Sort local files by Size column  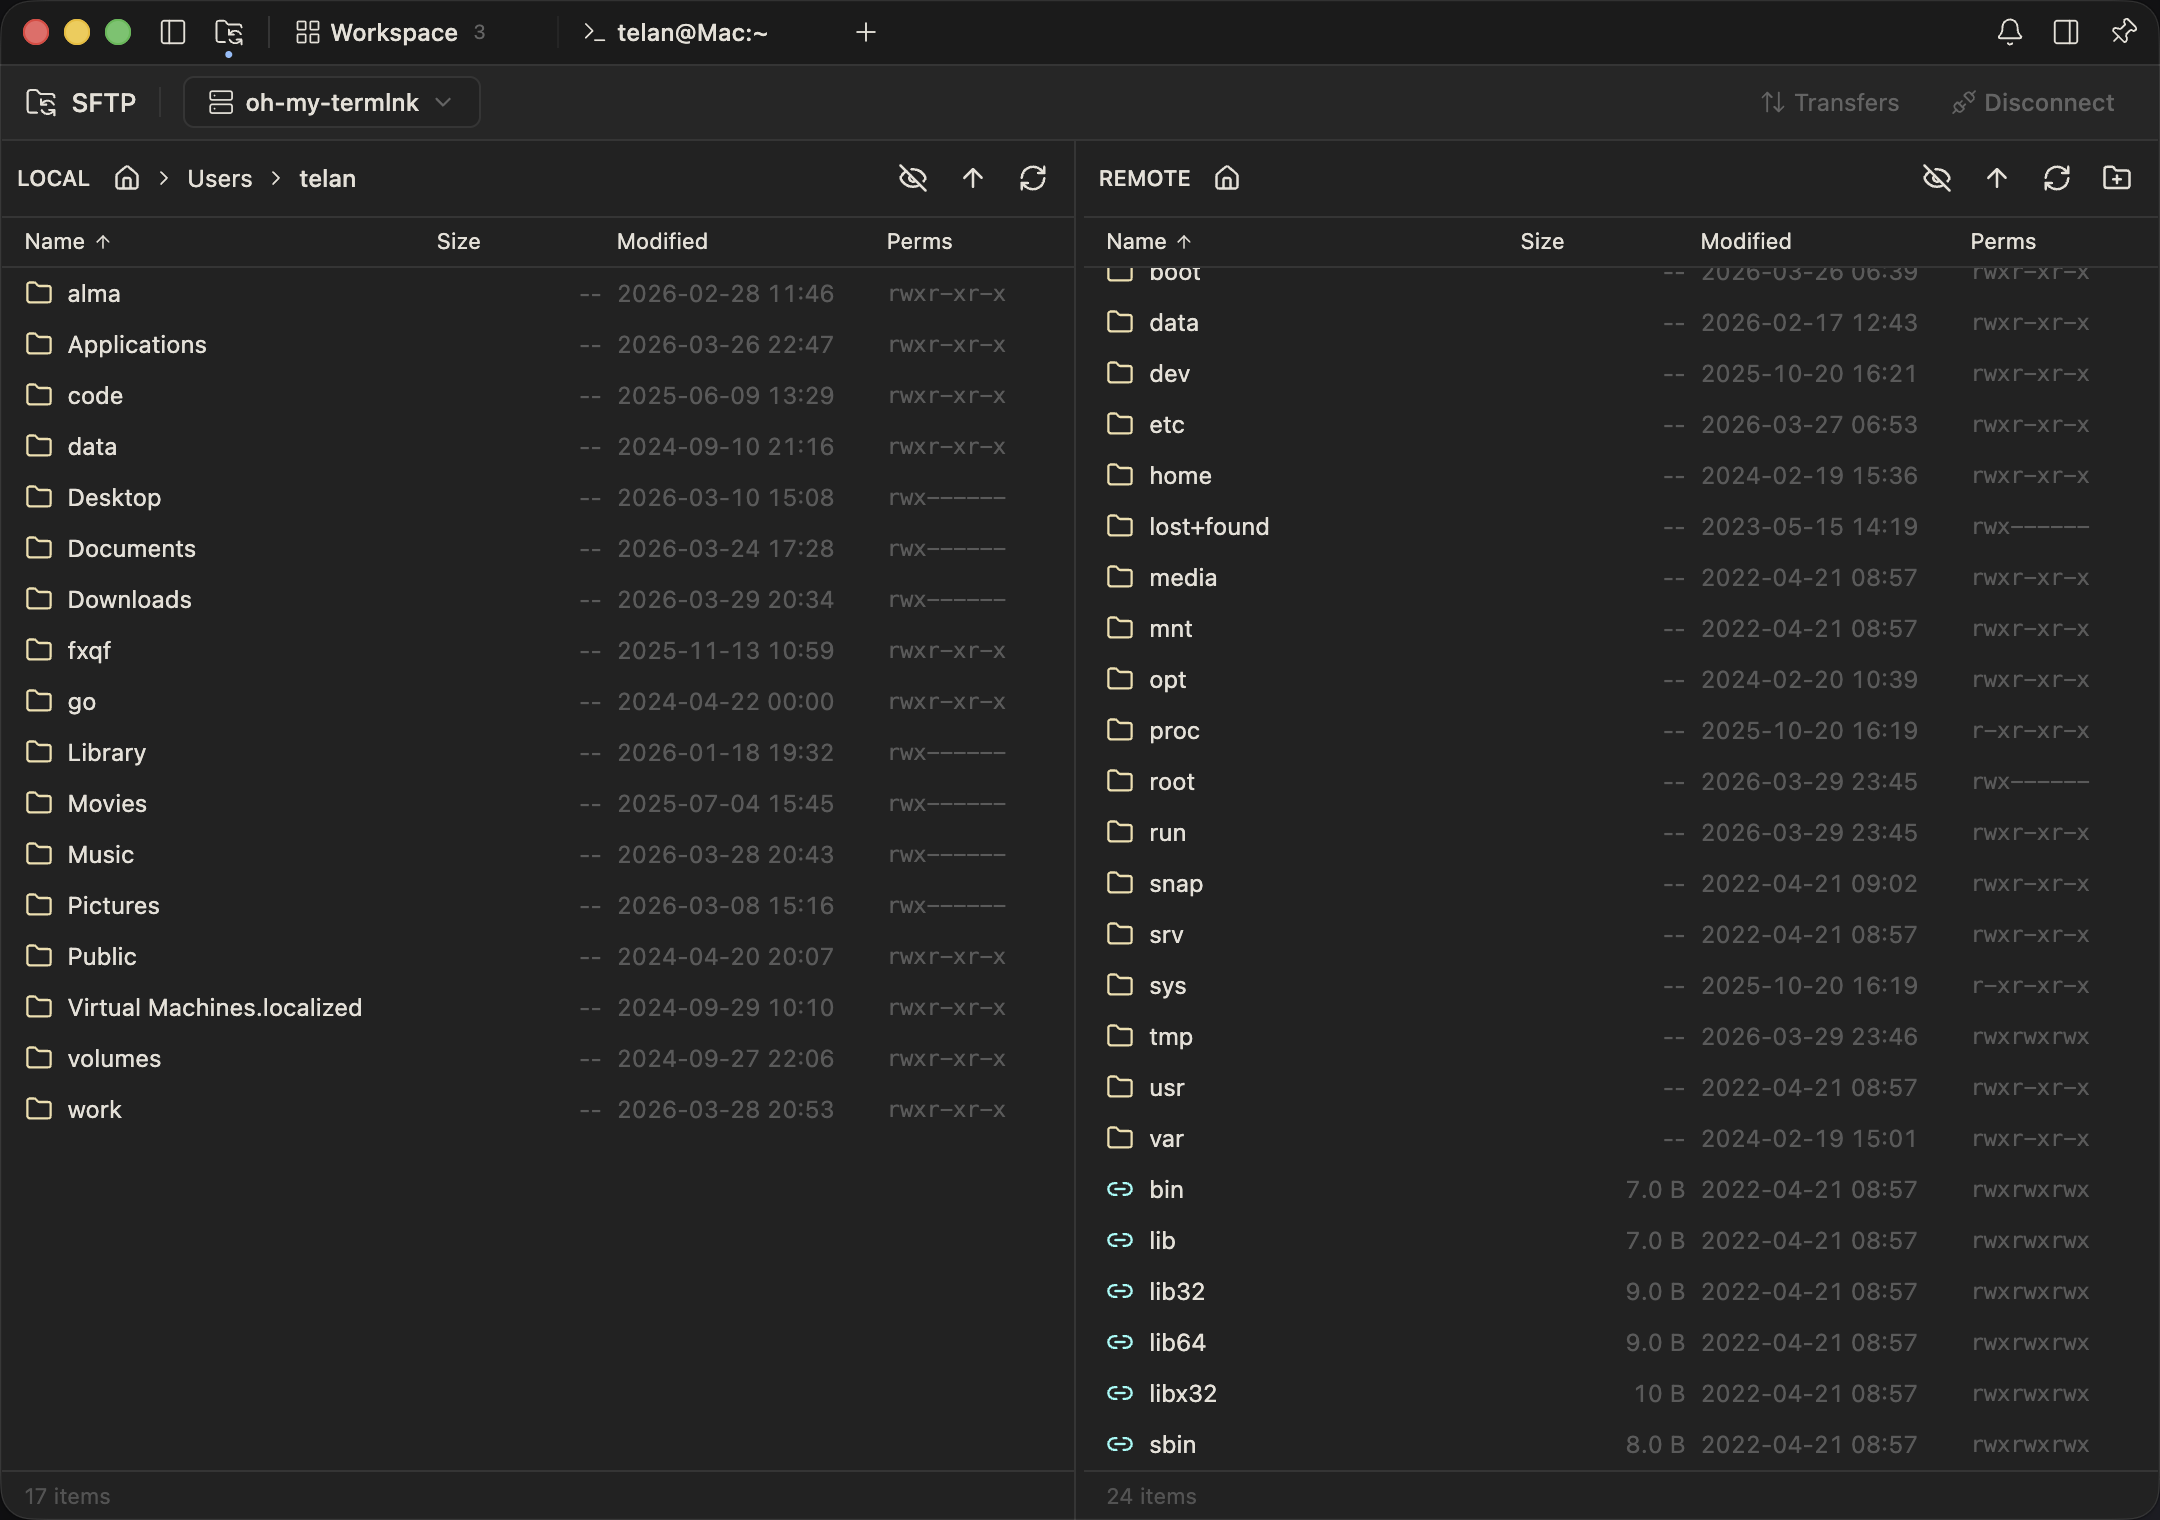point(459,241)
